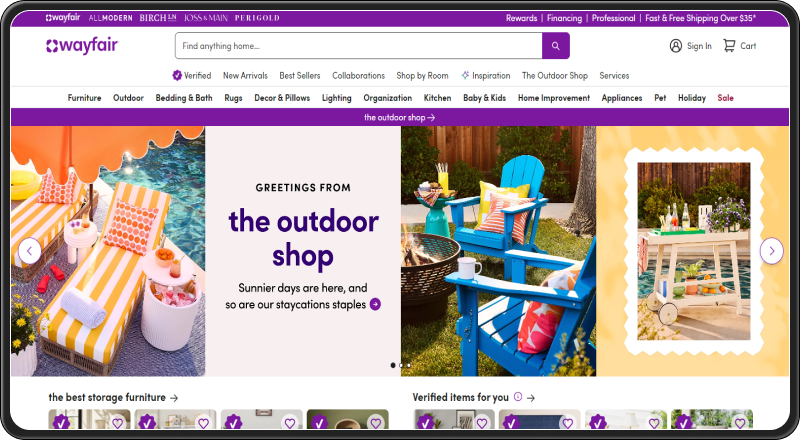Open the blue Adirondack chairs promo image
800x440 pixels.
pos(498,251)
